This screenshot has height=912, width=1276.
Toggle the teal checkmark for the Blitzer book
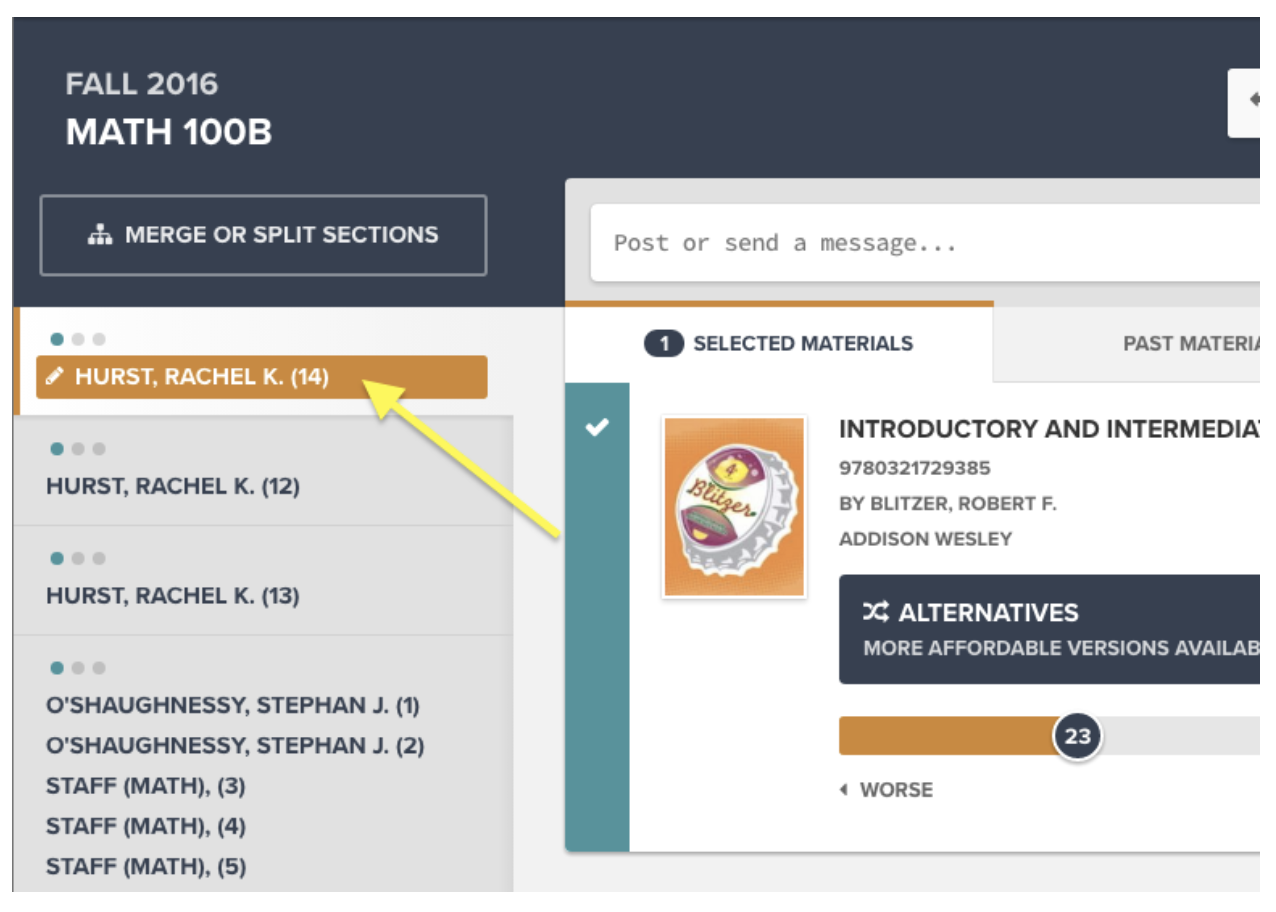point(597,428)
